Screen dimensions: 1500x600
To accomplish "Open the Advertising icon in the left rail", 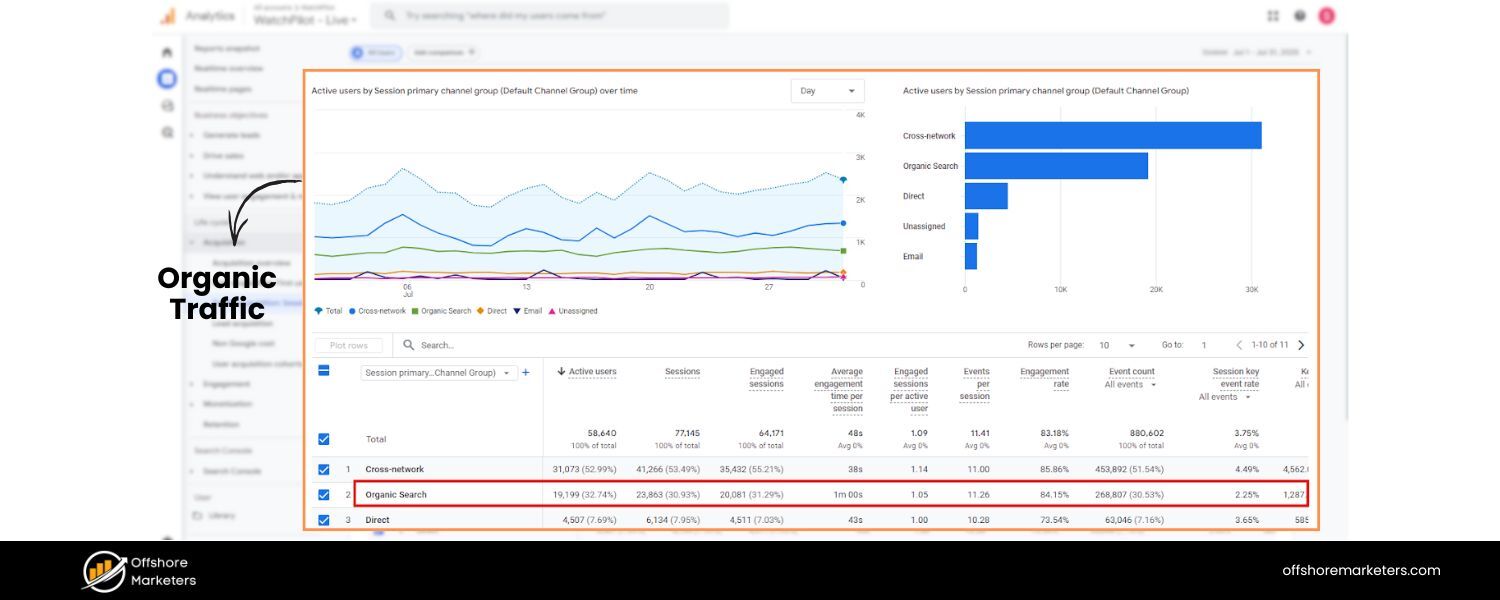I will [167, 131].
